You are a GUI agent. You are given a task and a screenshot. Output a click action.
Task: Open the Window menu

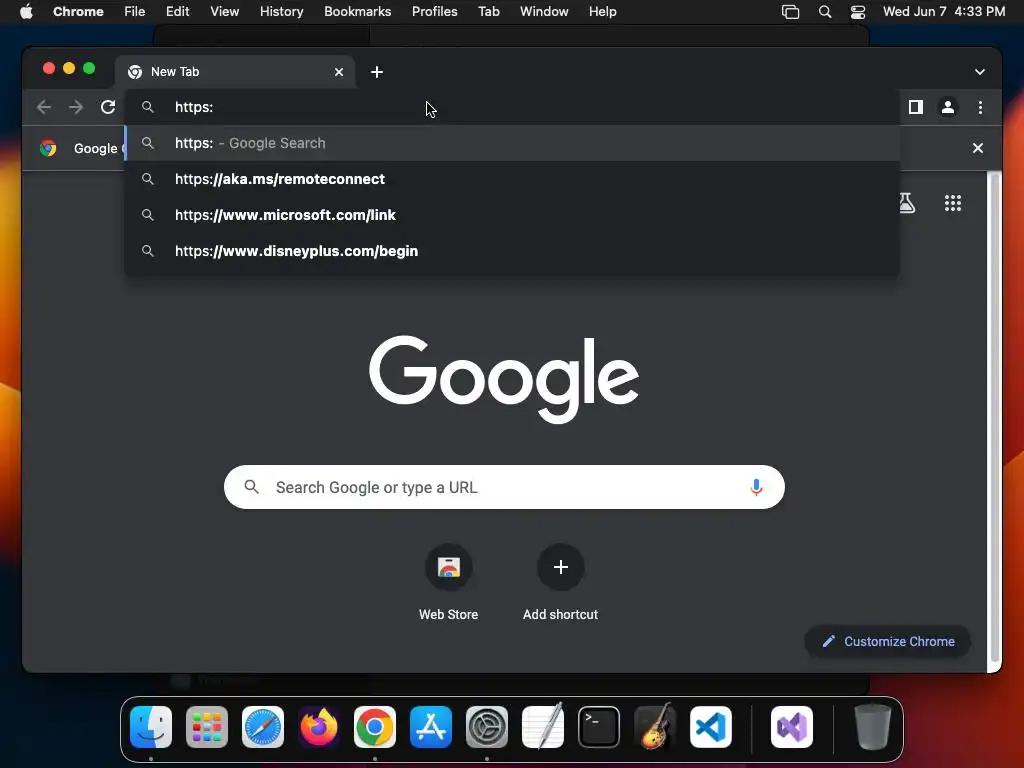(544, 12)
